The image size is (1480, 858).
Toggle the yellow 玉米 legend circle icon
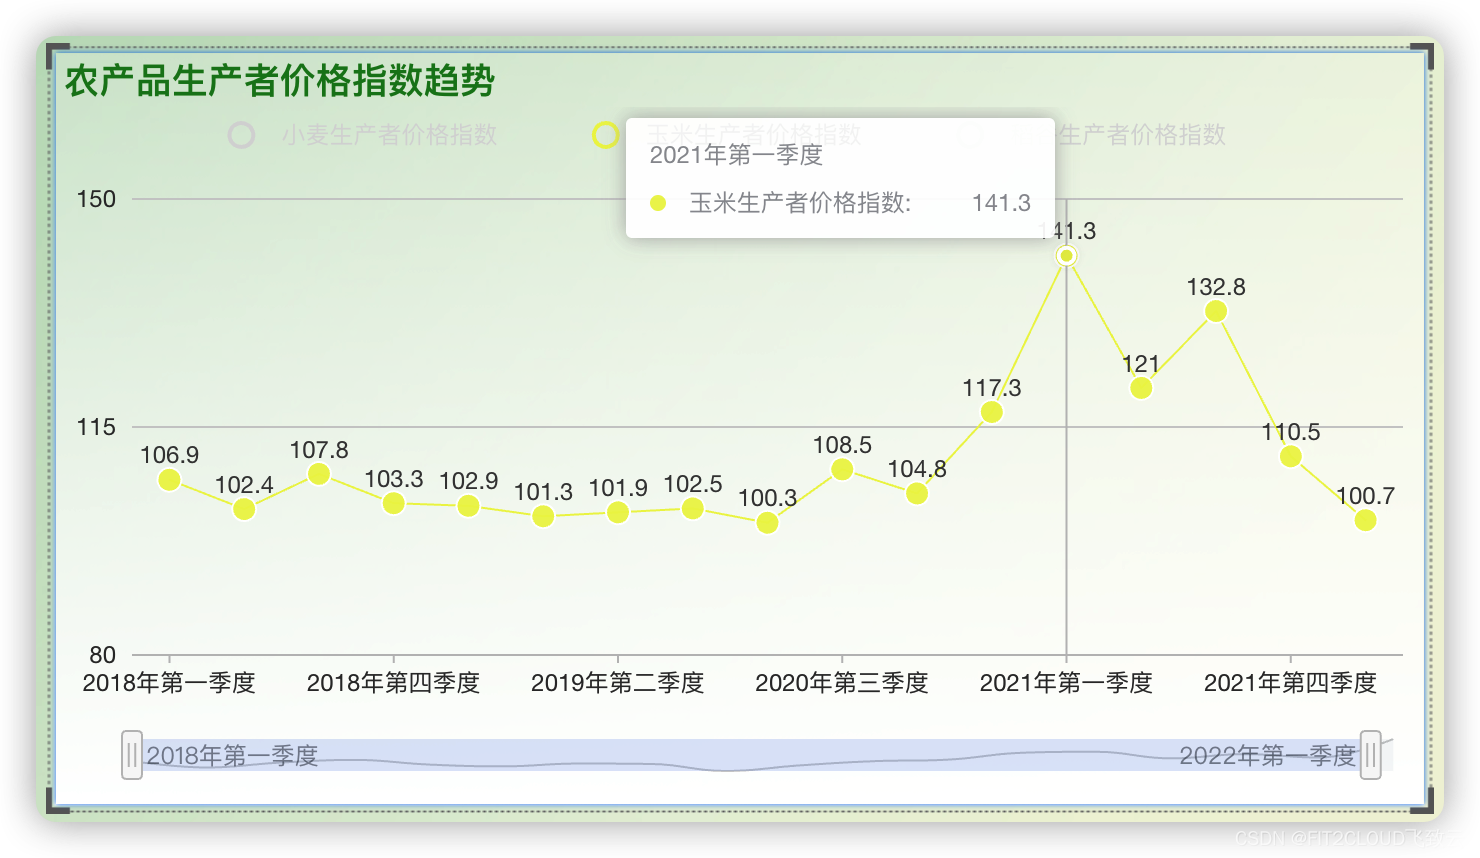click(x=605, y=135)
